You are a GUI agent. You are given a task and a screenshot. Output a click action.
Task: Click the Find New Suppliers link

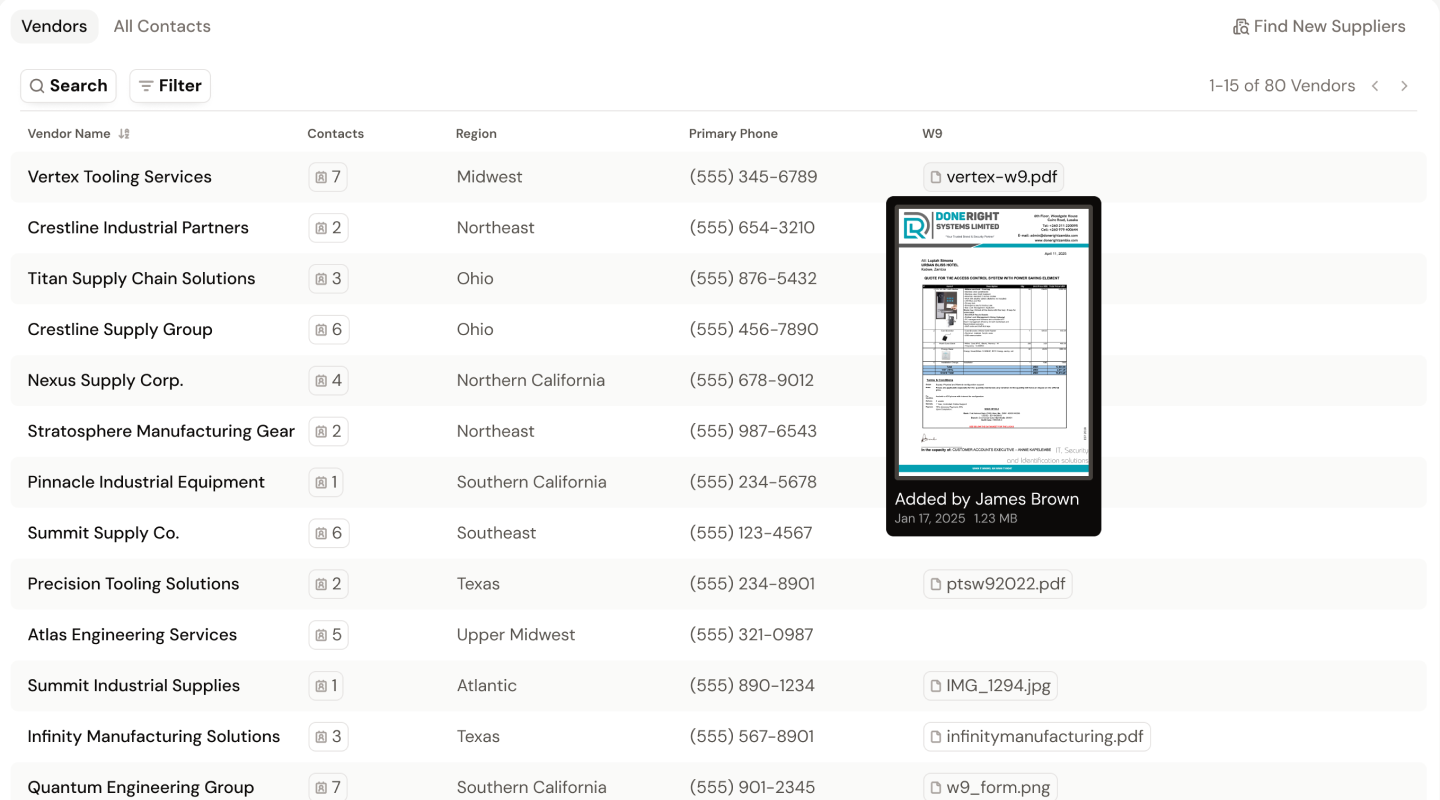1319,26
